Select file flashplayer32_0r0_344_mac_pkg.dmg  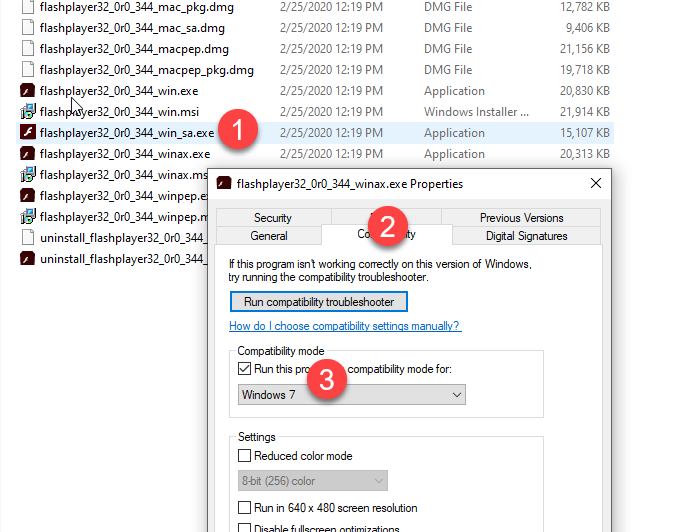137,7
